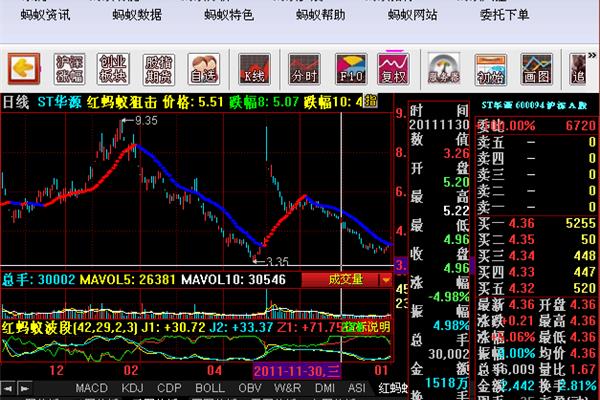Open the 蚂蚁帮助 menu
This screenshot has width=600, height=400.
[321, 15]
